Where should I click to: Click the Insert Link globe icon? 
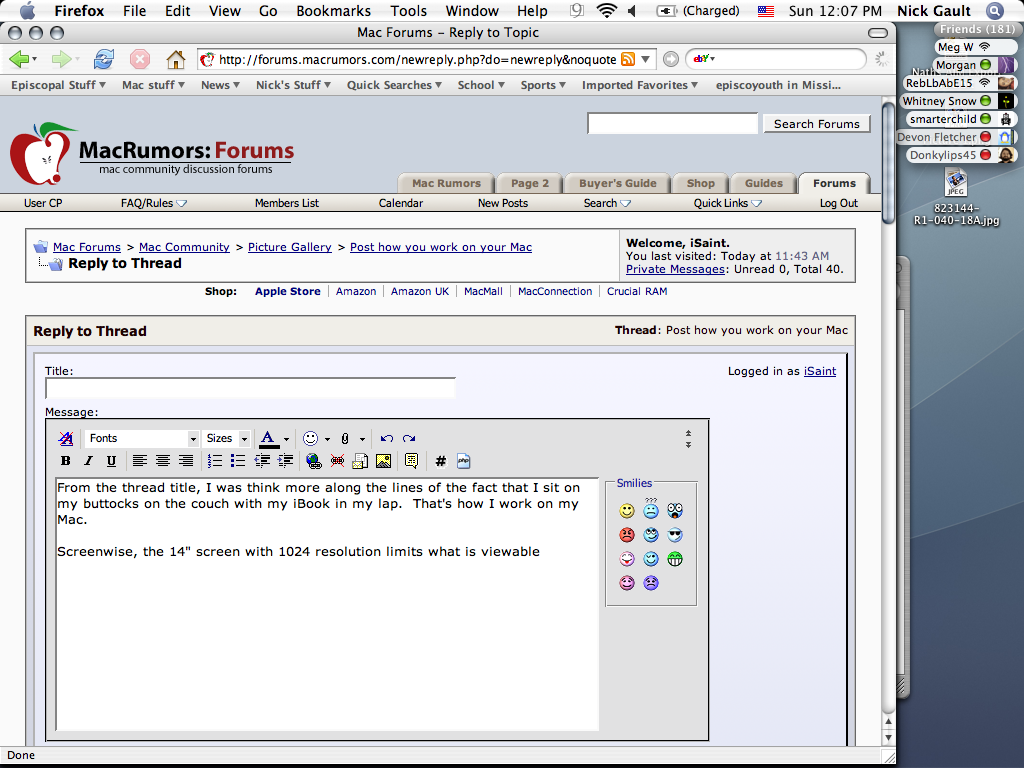[x=313, y=461]
